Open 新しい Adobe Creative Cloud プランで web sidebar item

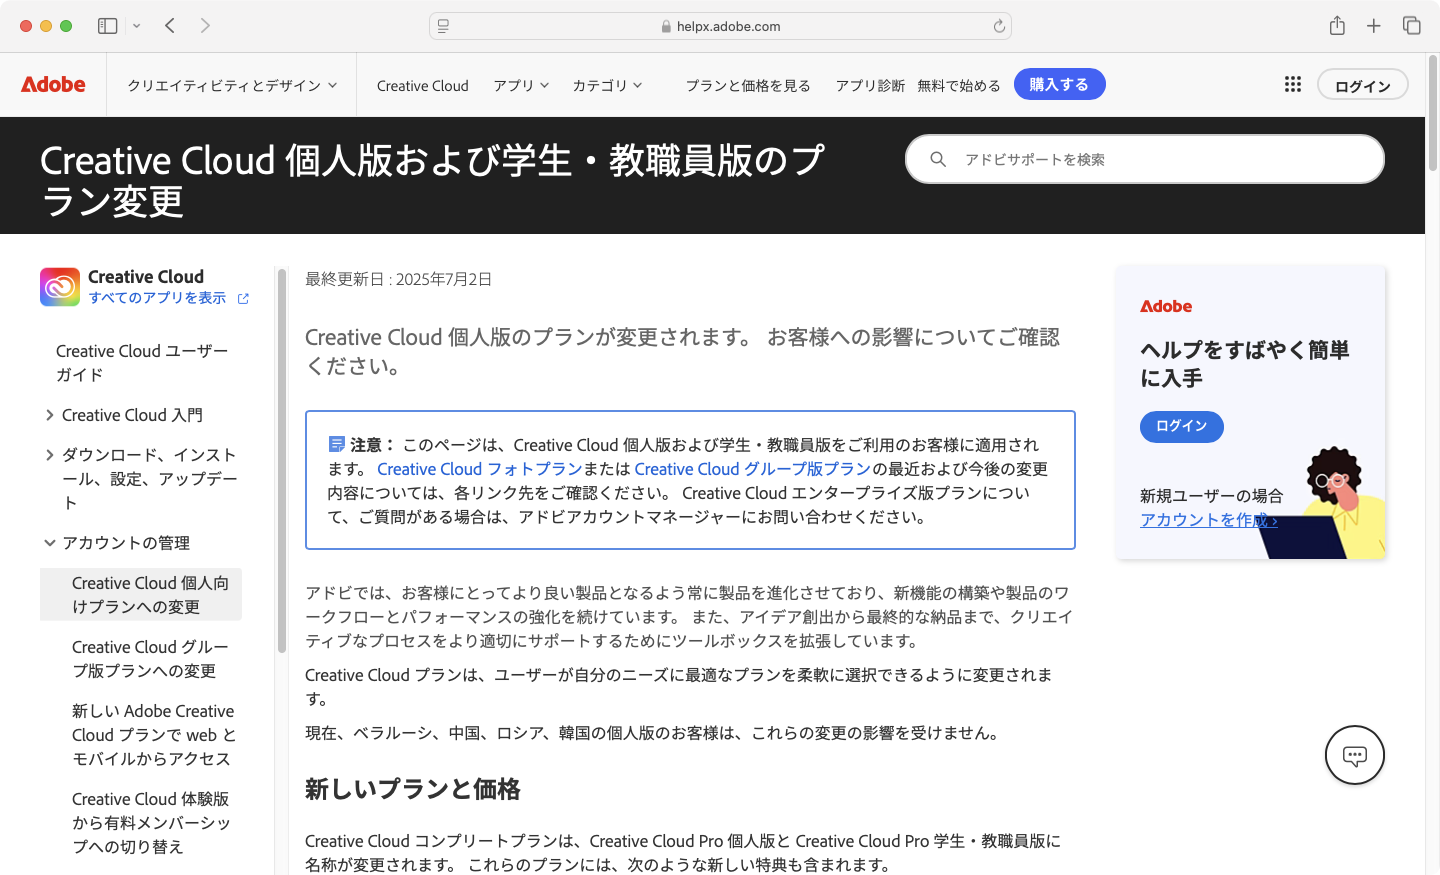tap(154, 735)
